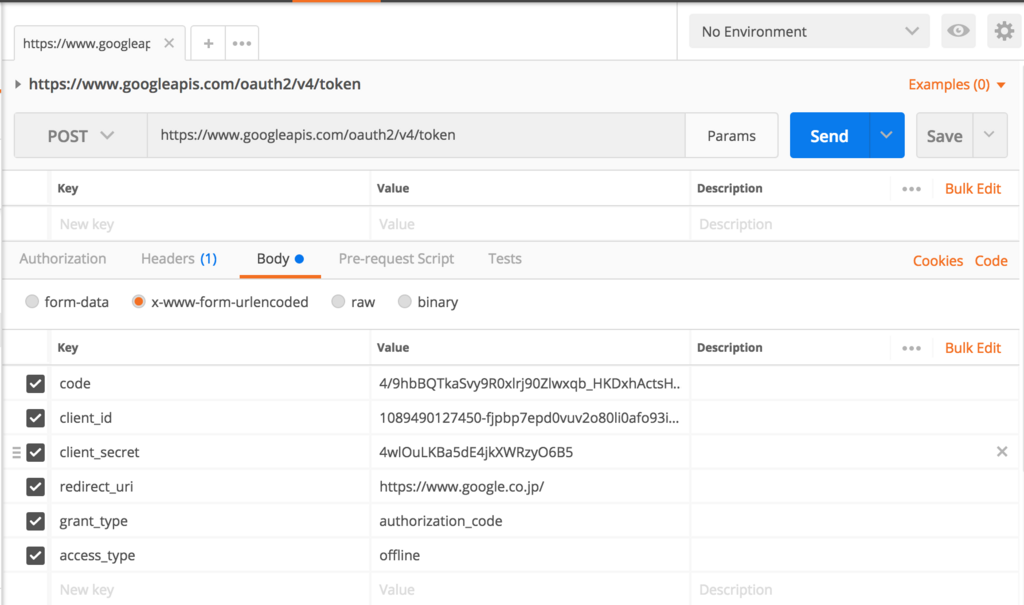Viewport: 1024px width, 605px height.
Task: Toggle the Params button
Action: click(x=731, y=135)
